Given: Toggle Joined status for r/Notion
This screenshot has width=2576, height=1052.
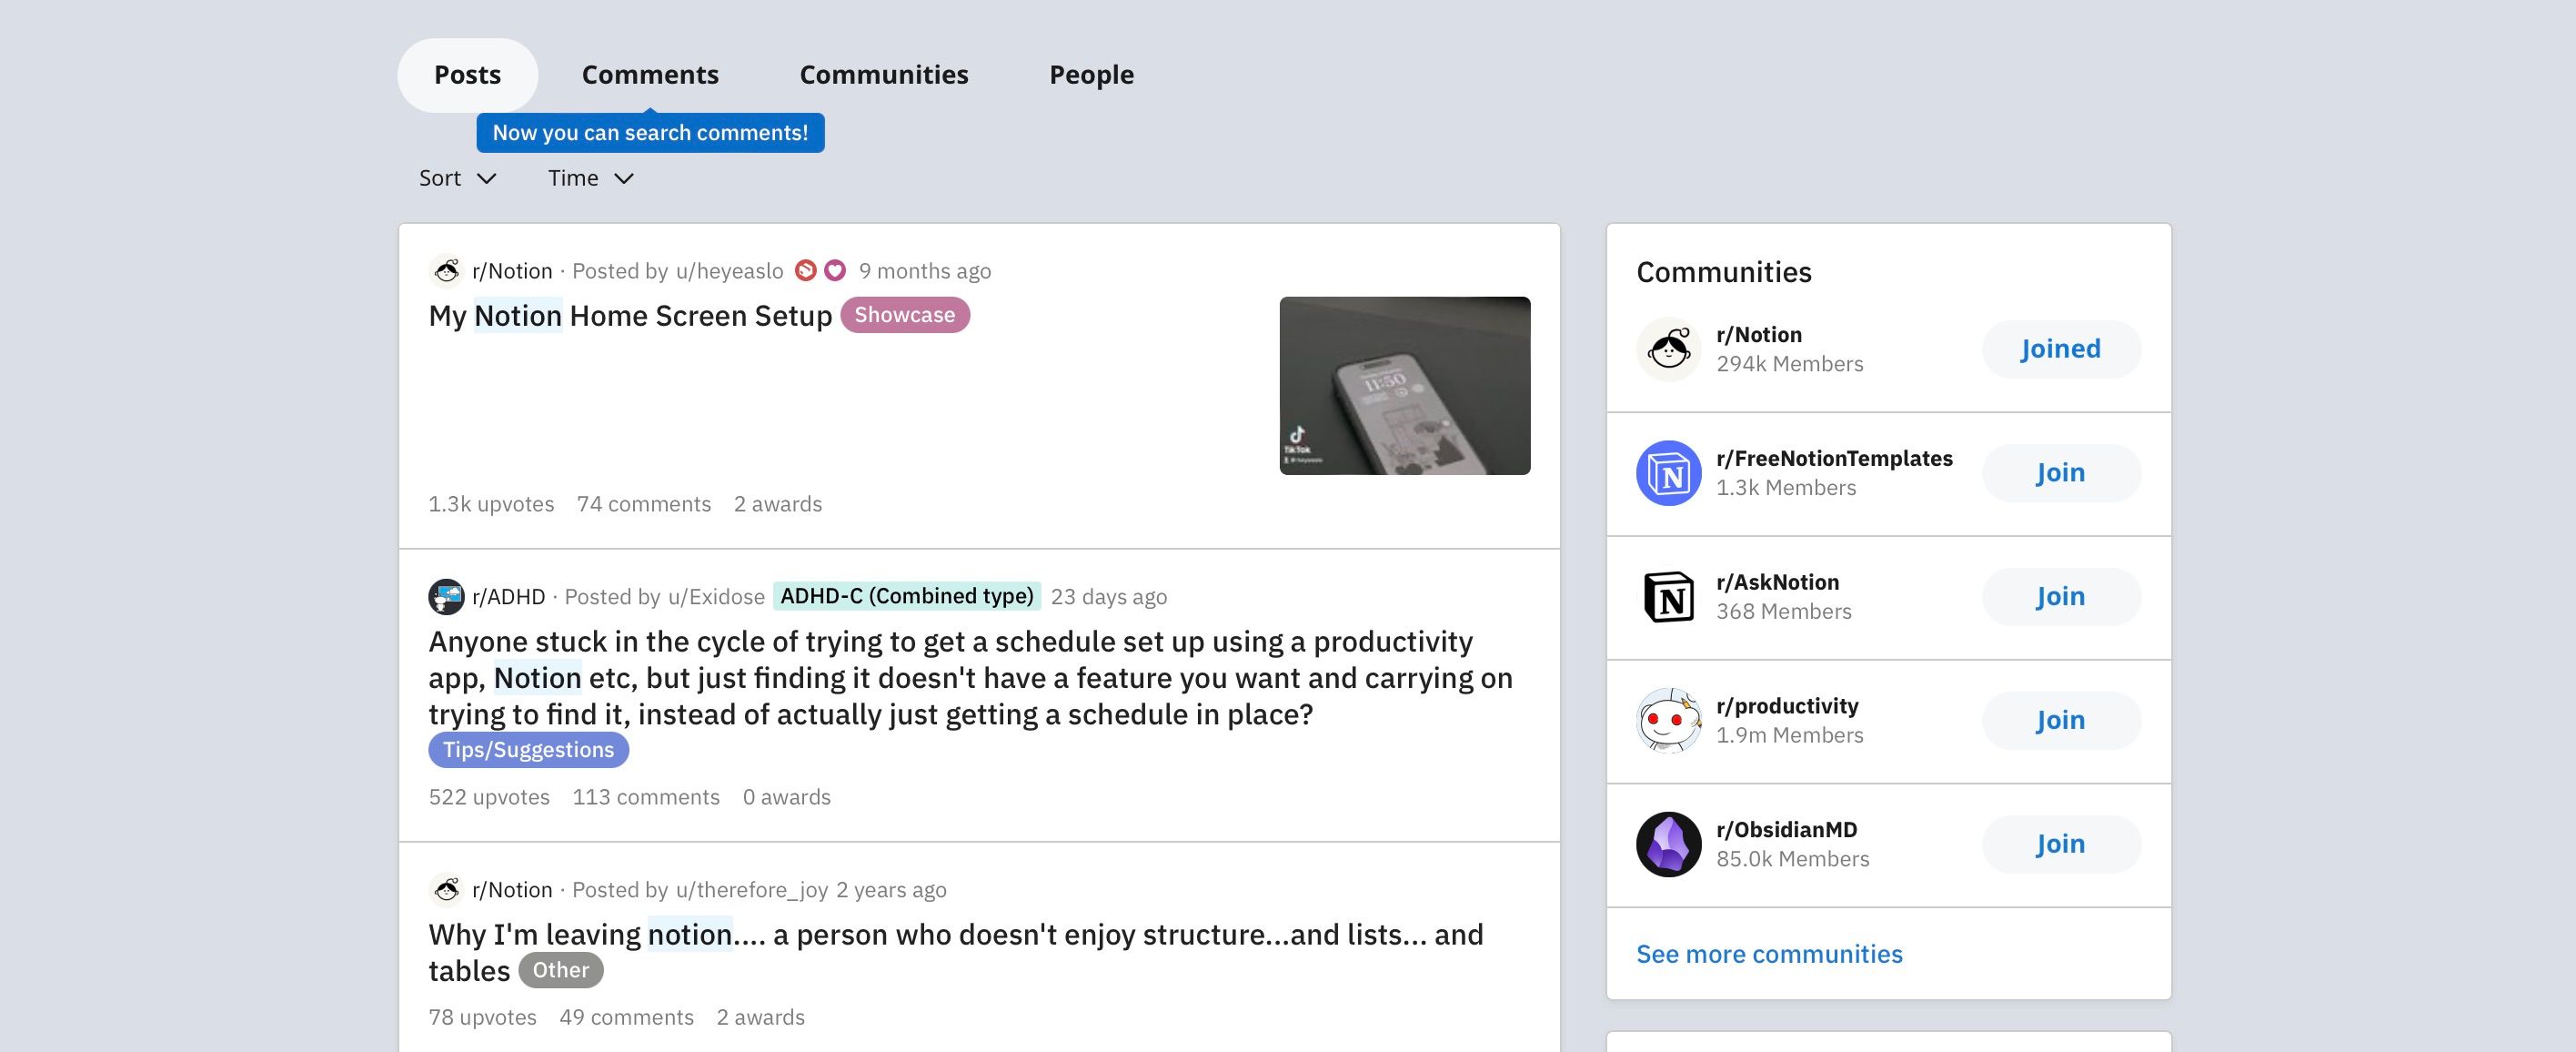Looking at the screenshot, I should (2060, 349).
